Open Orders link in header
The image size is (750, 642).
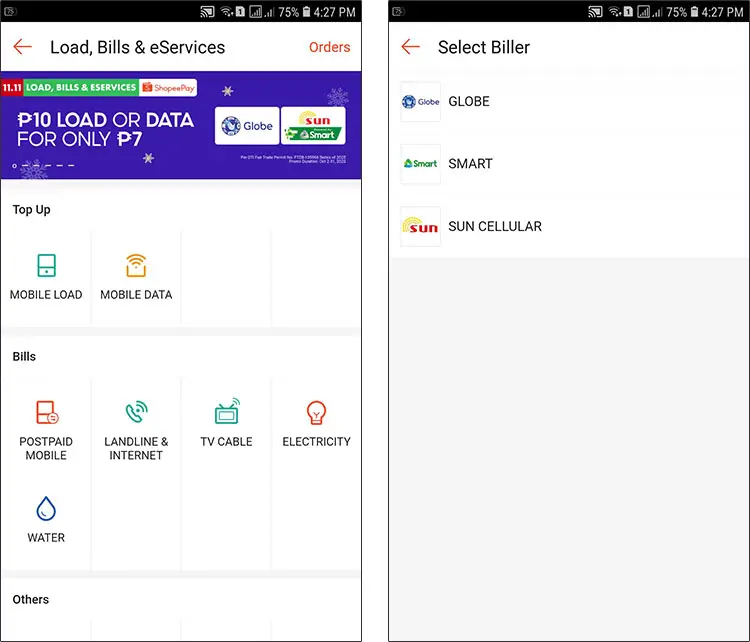click(x=329, y=47)
